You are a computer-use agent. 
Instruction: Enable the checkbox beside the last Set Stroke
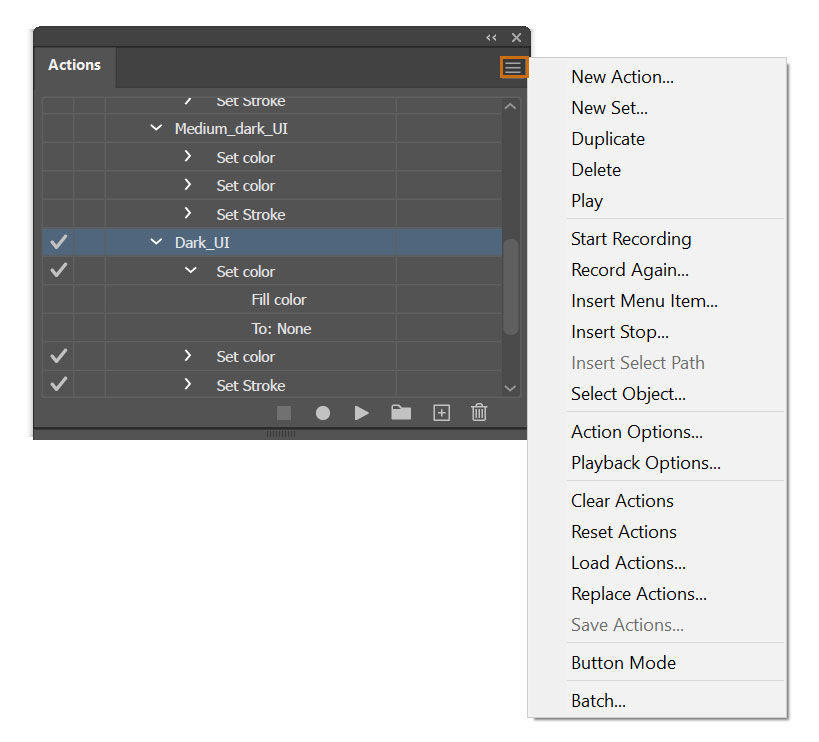coord(58,385)
